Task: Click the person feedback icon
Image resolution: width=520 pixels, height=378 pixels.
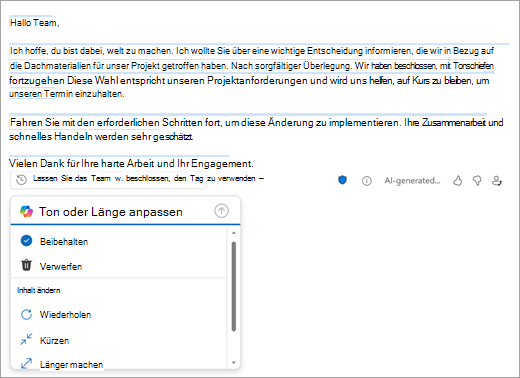Action: pyautogui.click(x=497, y=181)
